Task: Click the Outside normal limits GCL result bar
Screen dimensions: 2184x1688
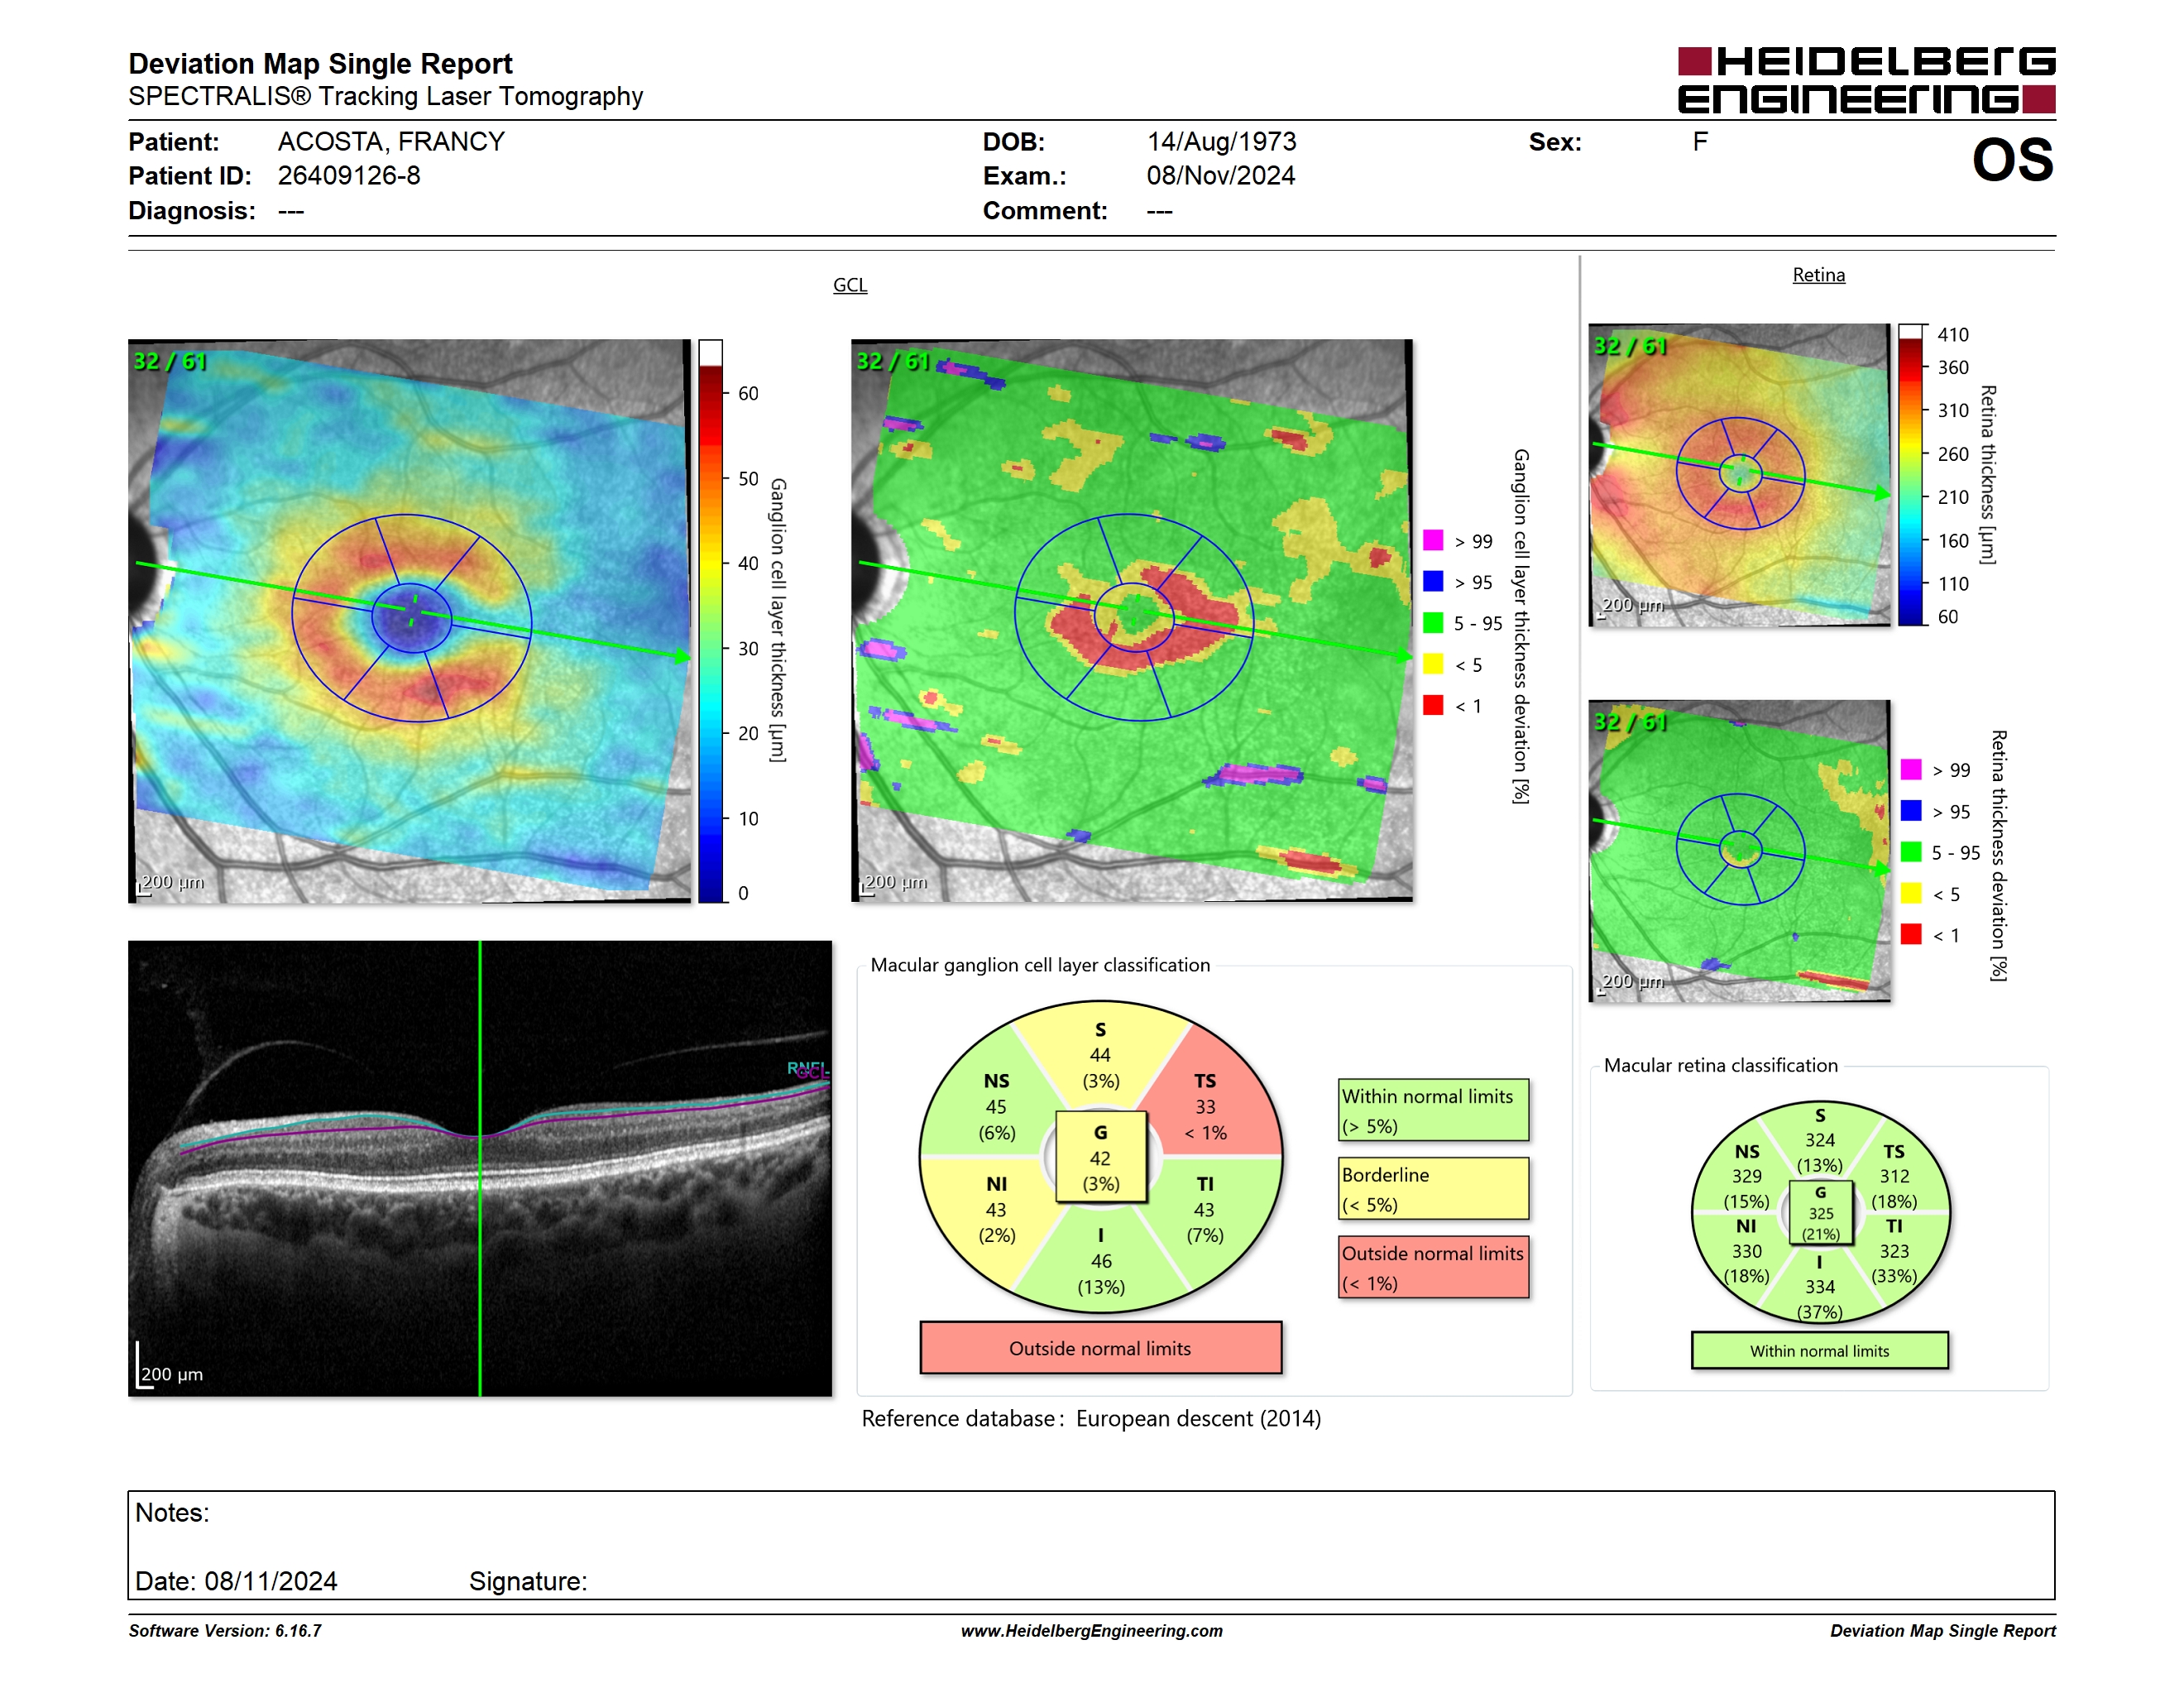Action: (1100, 1348)
